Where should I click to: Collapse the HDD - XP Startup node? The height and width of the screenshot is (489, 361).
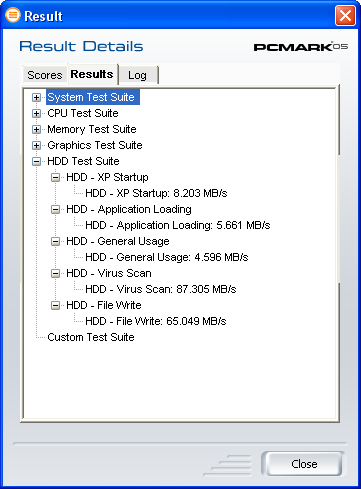click(x=55, y=177)
